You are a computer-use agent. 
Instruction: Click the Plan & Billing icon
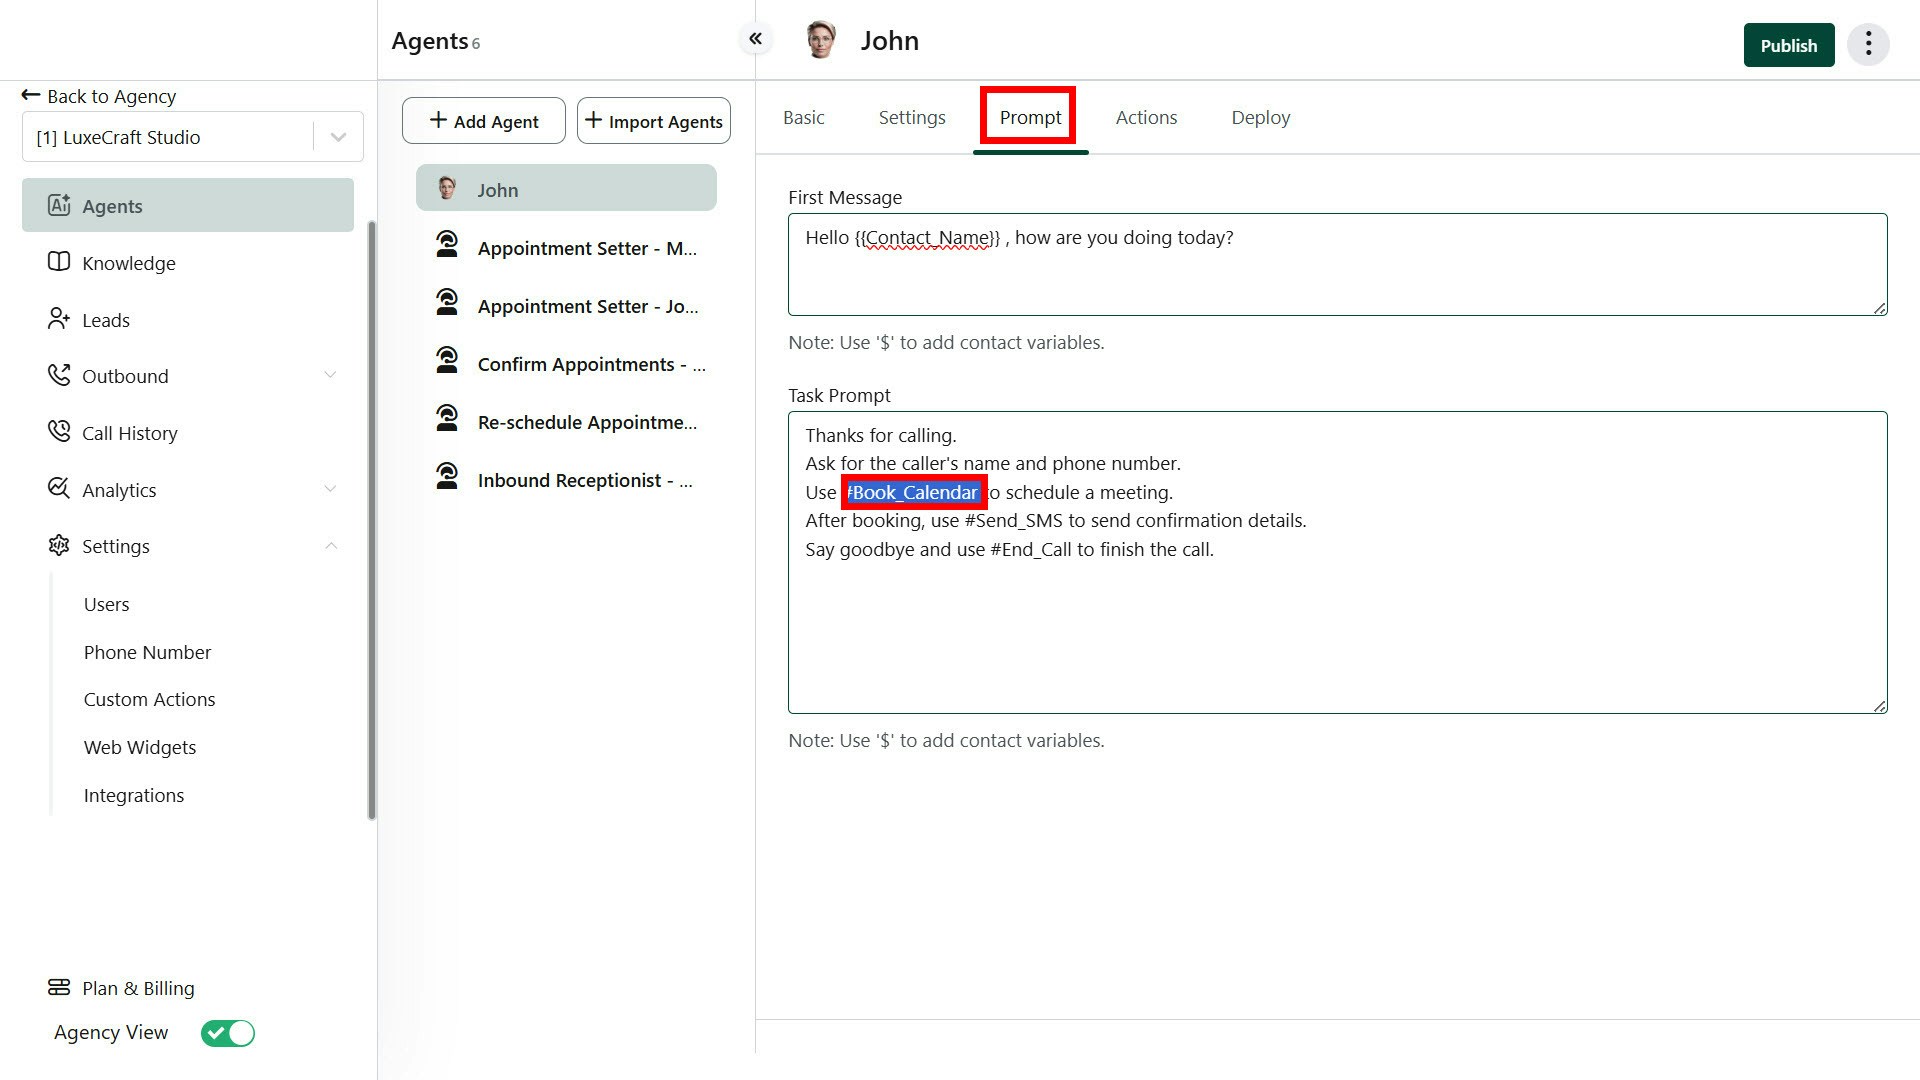point(59,988)
